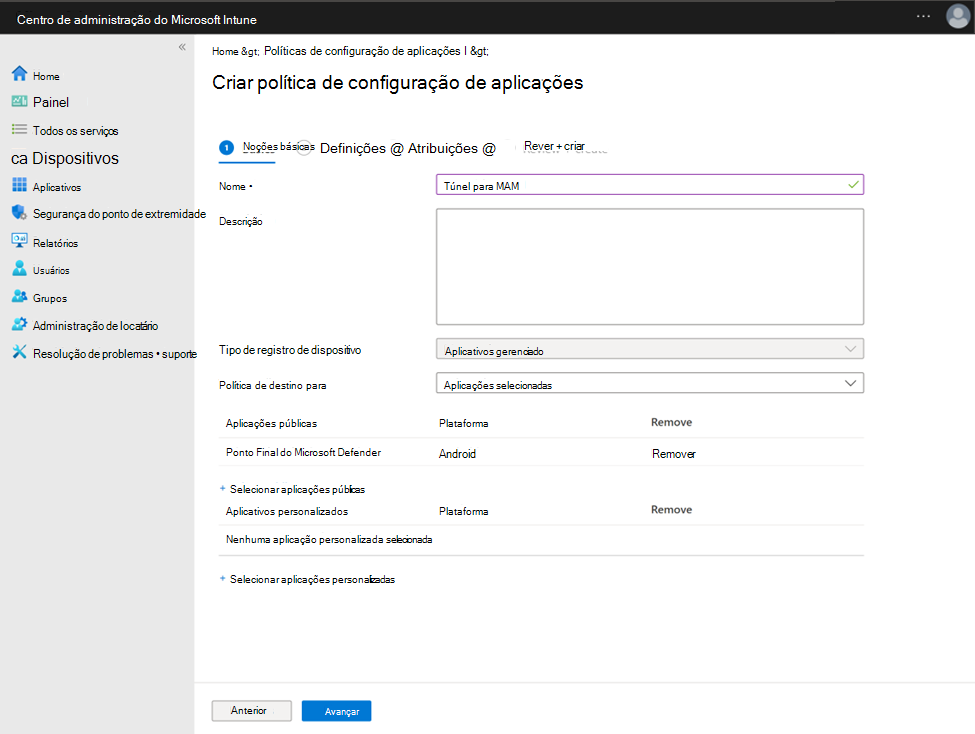Switch to the Rever + criar tab
The width and height of the screenshot is (975, 734).
[554, 146]
